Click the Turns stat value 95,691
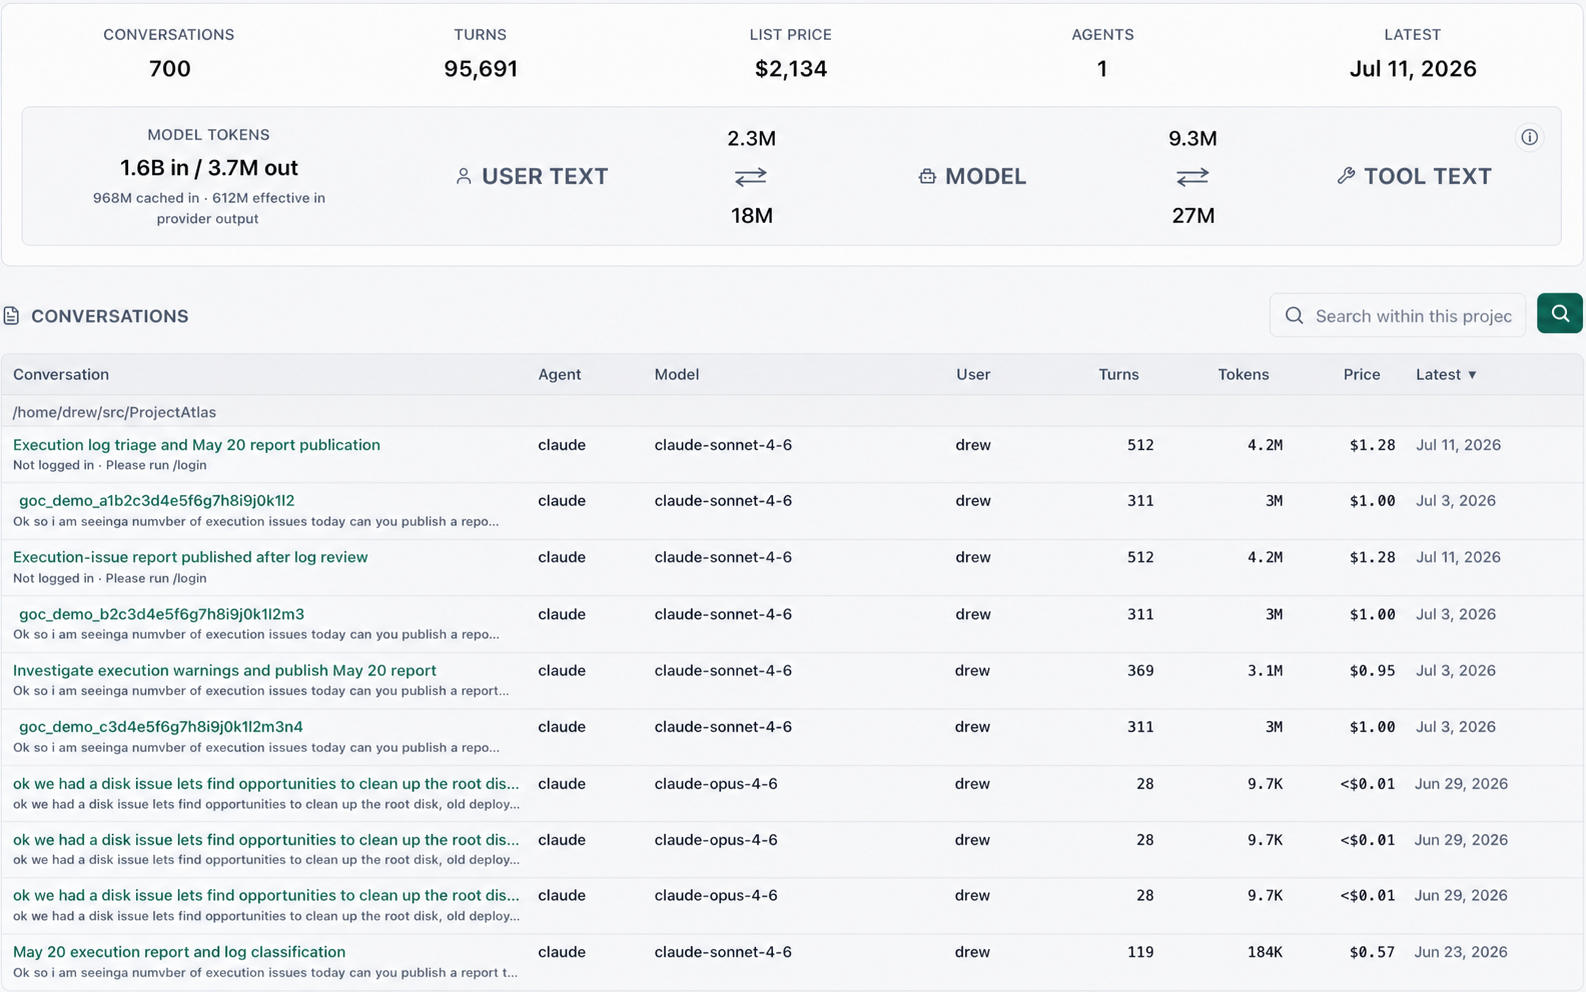 click(481, 69)
